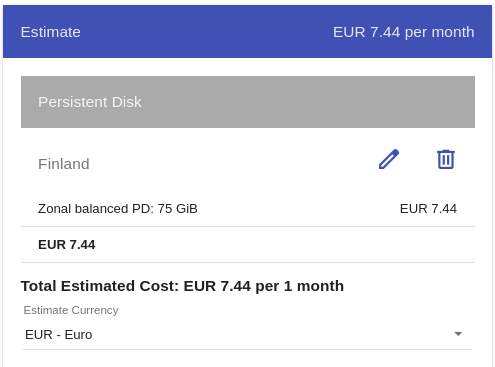Click the Estimate Currency label
Image resolution: width=495 pixels, height=367 pixels.
[71, 310]
